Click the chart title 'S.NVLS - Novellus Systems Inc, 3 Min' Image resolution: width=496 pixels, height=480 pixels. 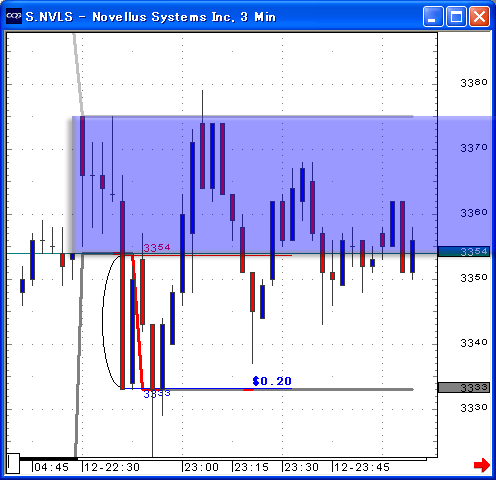click(x=151, y=17)
